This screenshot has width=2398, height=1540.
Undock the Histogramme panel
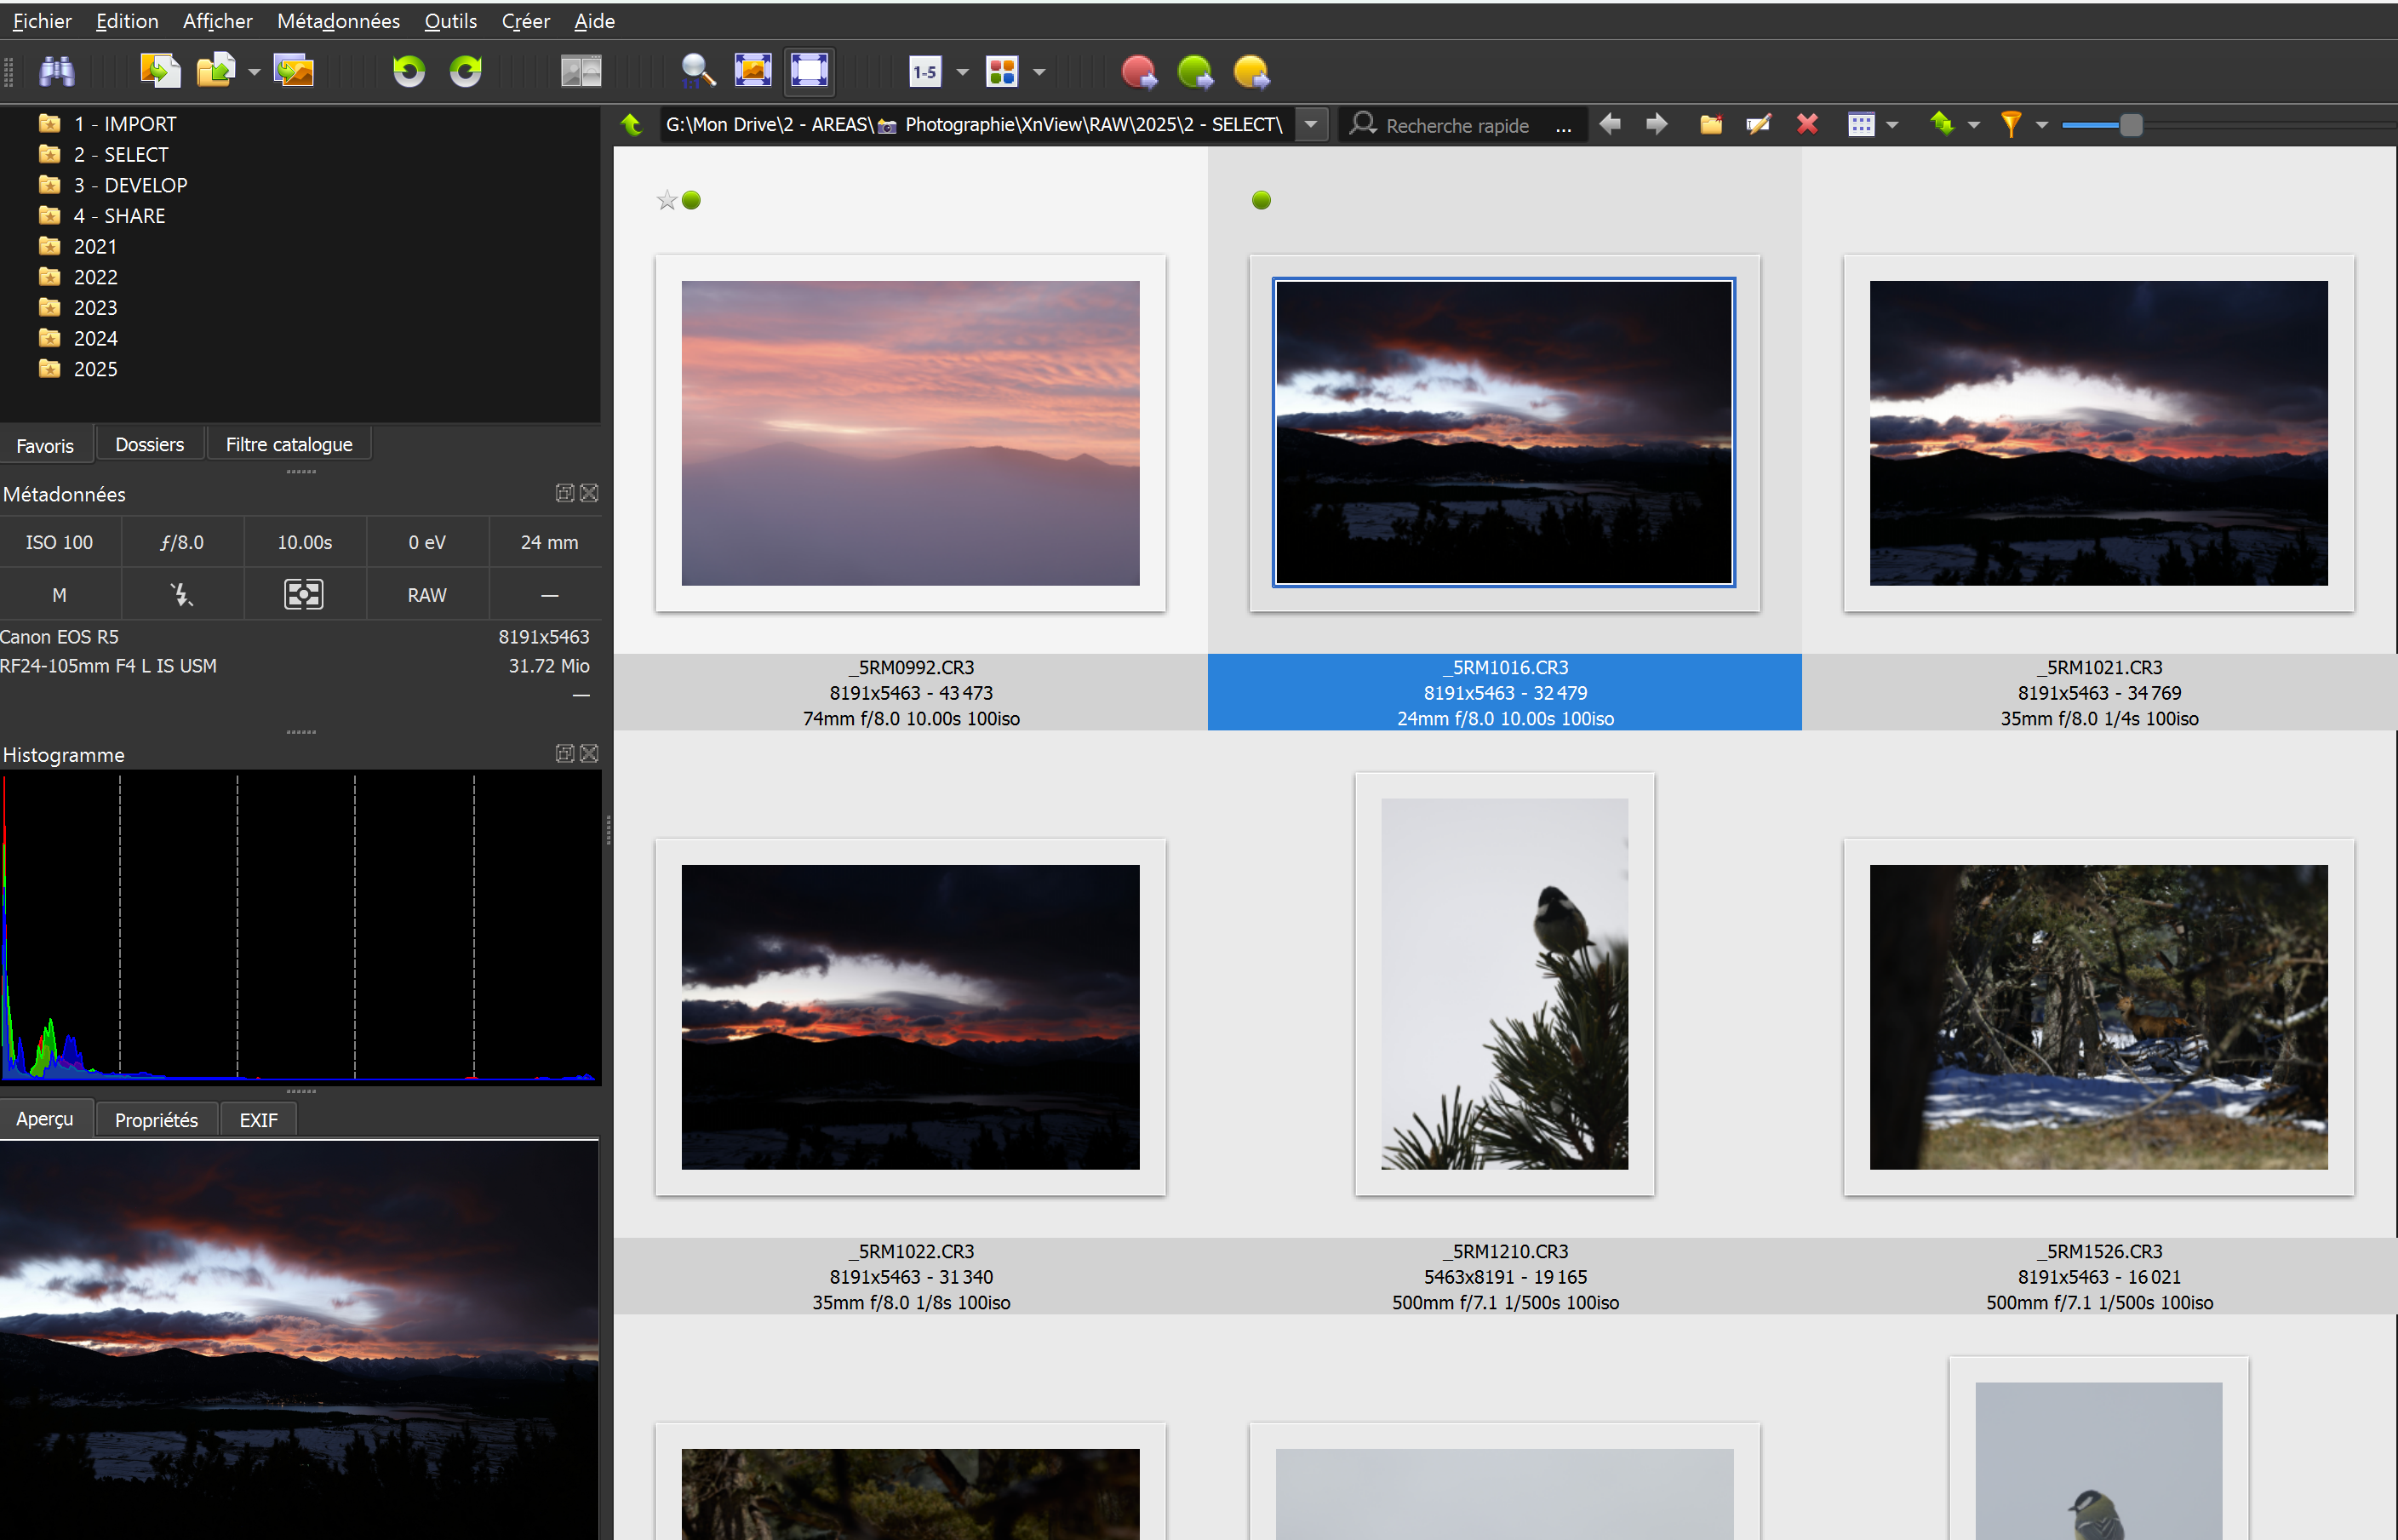click(x=565, y=754)
